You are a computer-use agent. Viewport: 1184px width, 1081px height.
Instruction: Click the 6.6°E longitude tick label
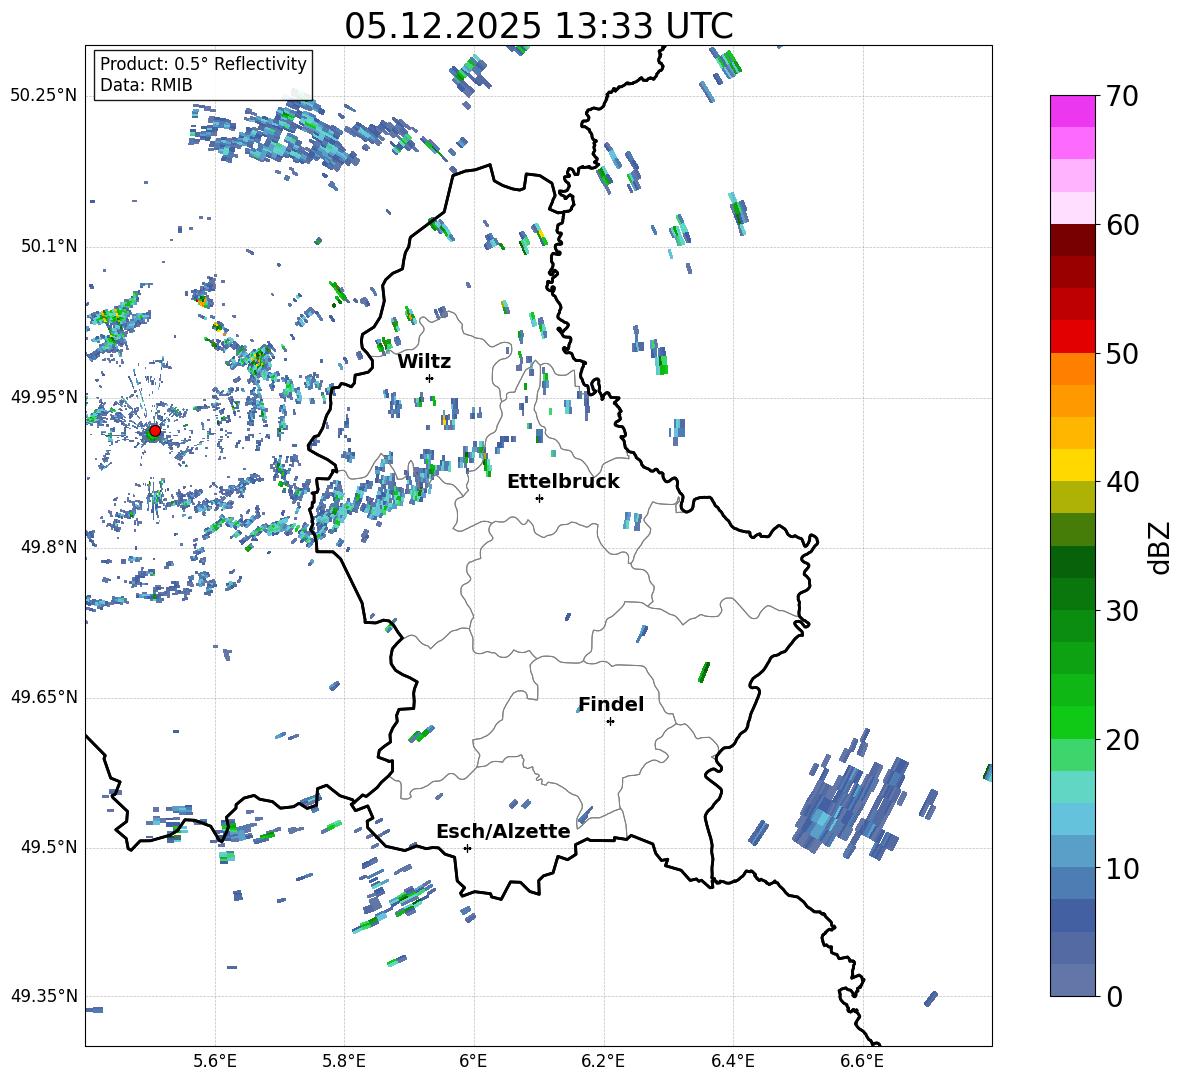861,1061
